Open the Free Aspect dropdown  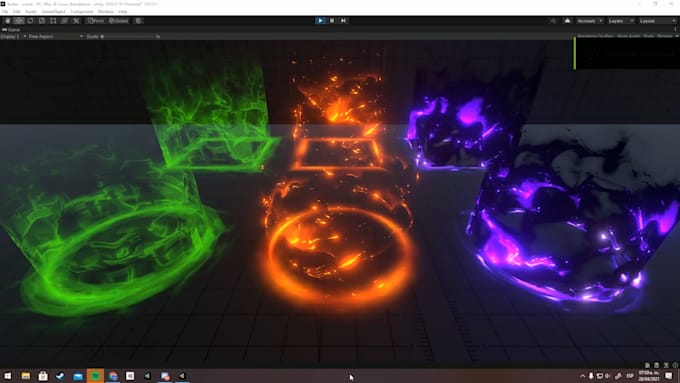click(x=56, y=36)
